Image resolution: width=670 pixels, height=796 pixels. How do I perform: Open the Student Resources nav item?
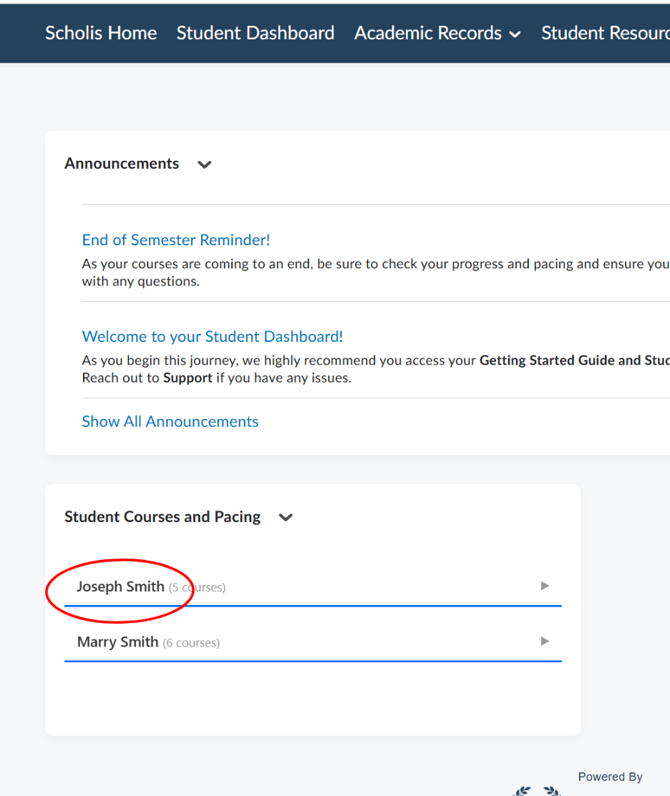[x=605, y=33]
